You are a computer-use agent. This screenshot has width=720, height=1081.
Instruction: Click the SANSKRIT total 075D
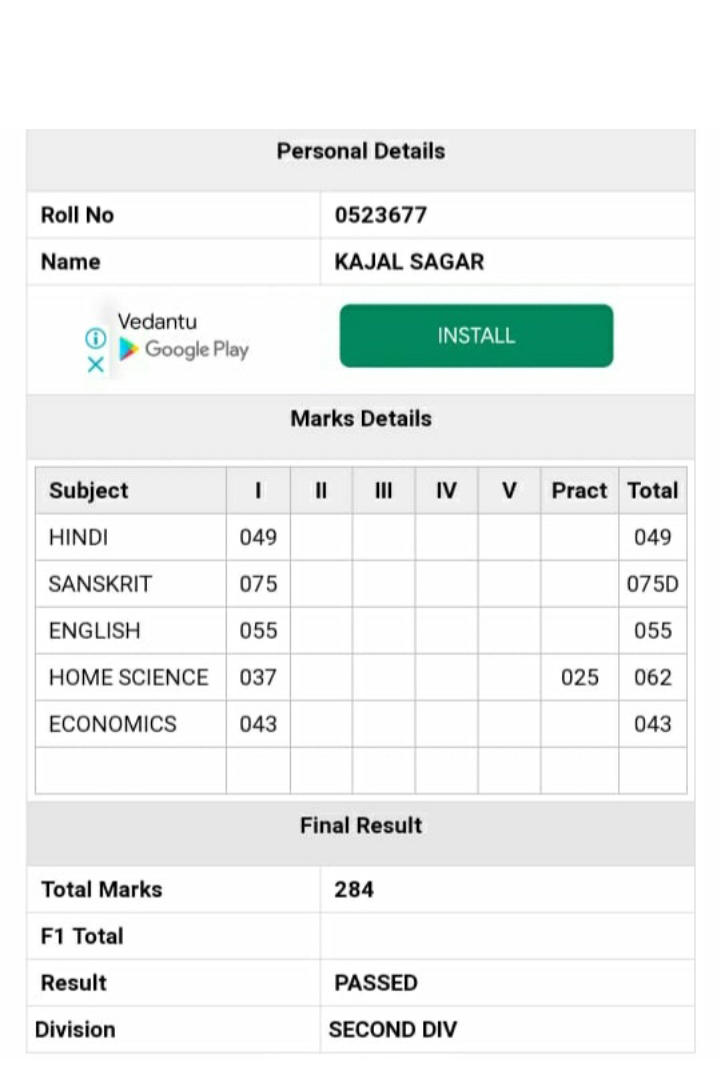coord(652,584)
